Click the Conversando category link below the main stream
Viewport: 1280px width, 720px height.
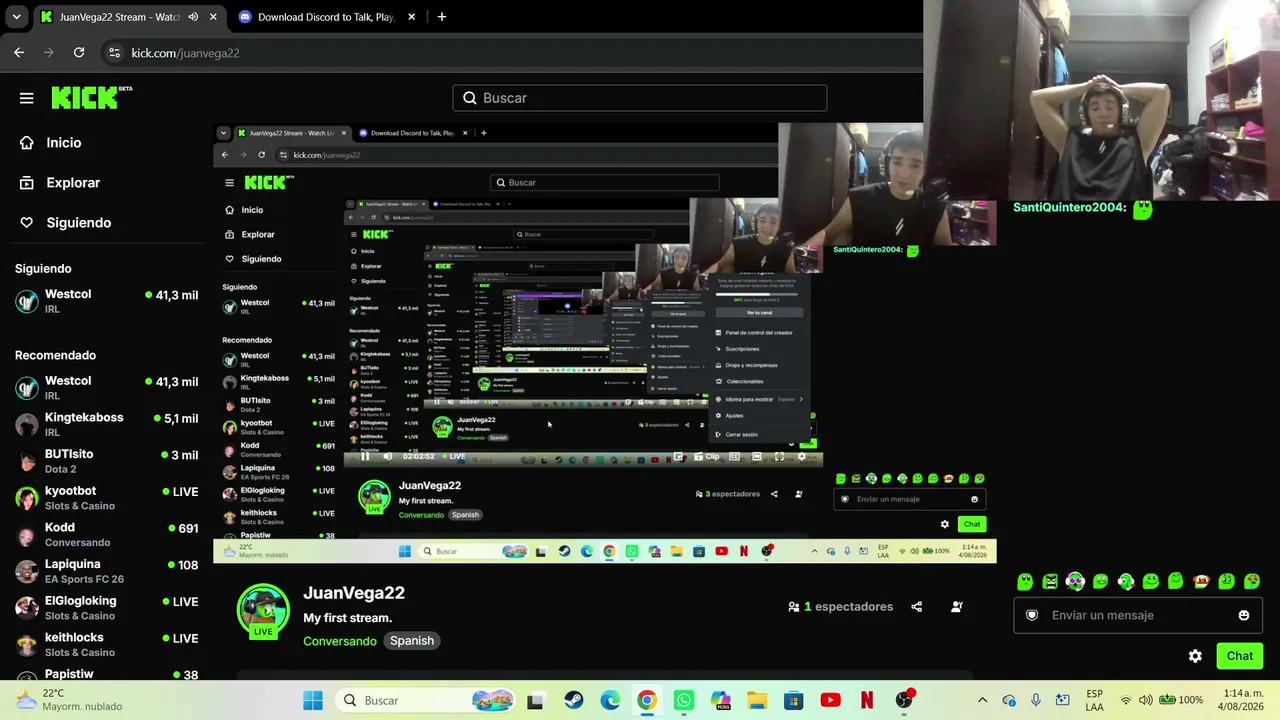(340, 641)
